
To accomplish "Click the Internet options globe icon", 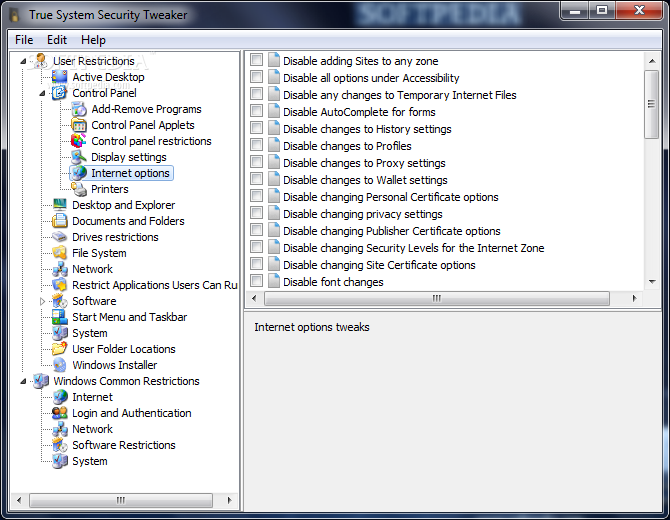I will pos(79,173).
